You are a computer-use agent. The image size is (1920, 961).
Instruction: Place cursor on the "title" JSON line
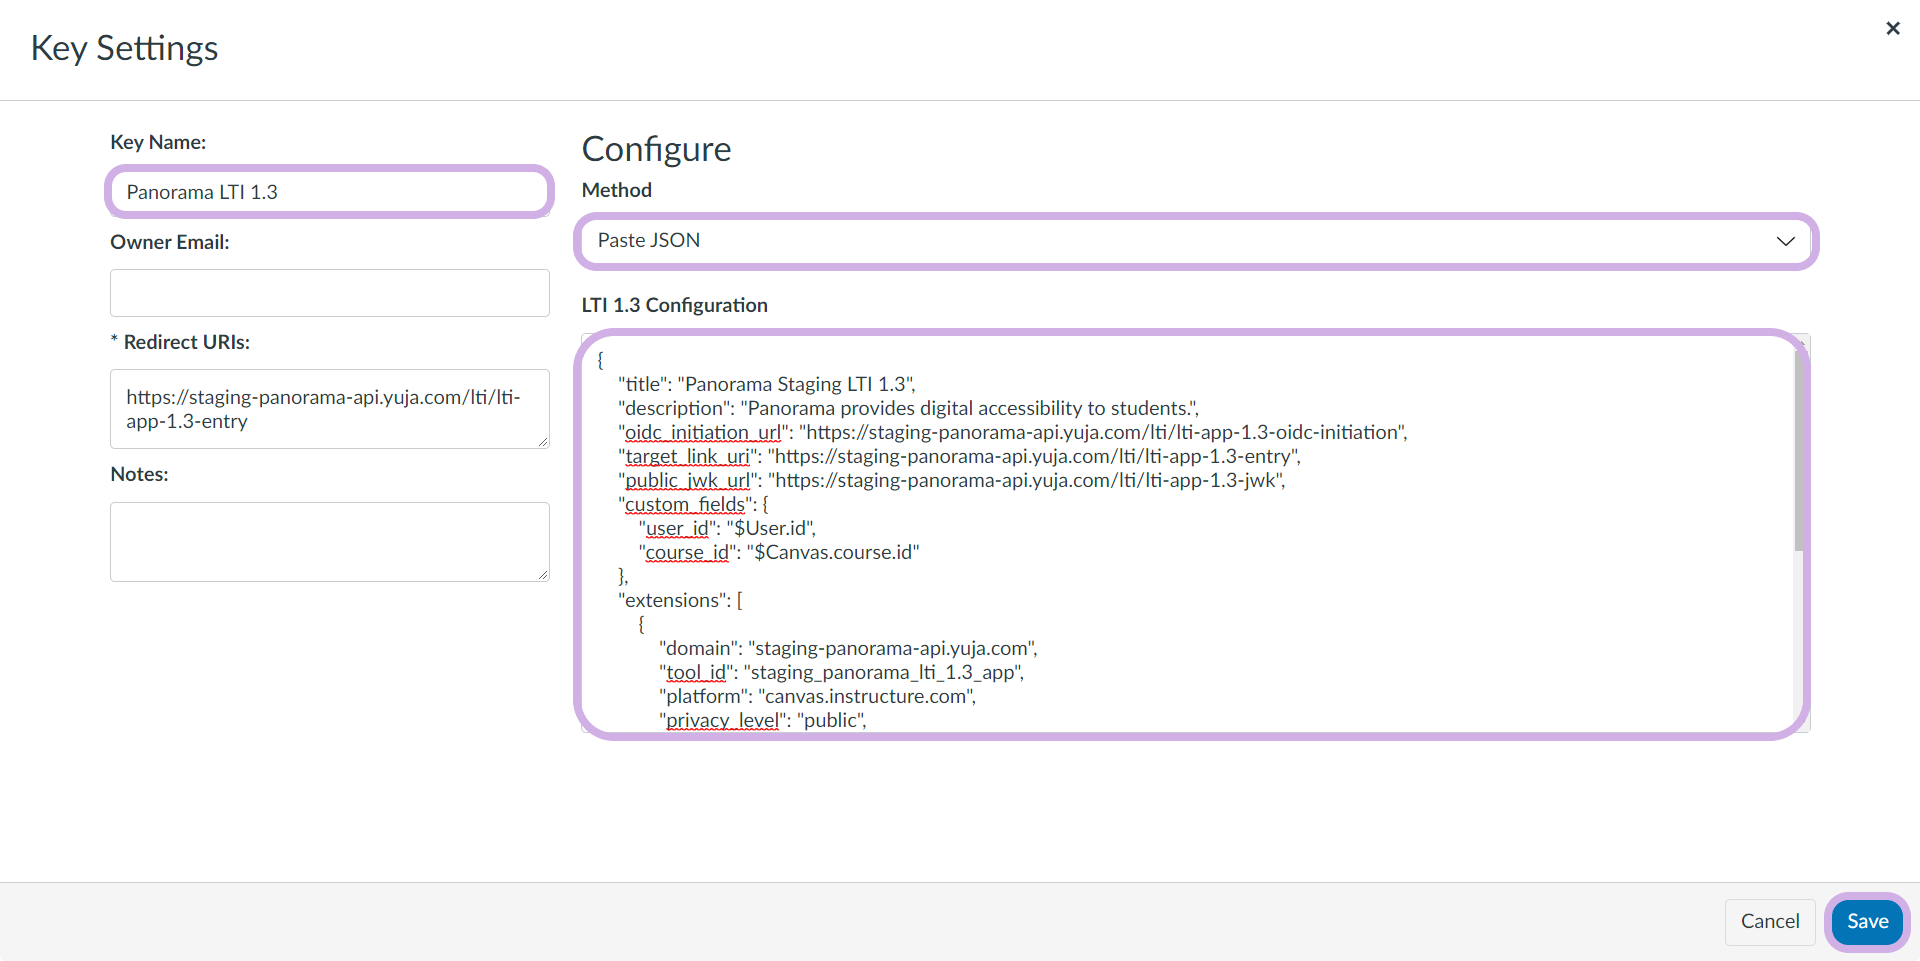click(766, 384)
